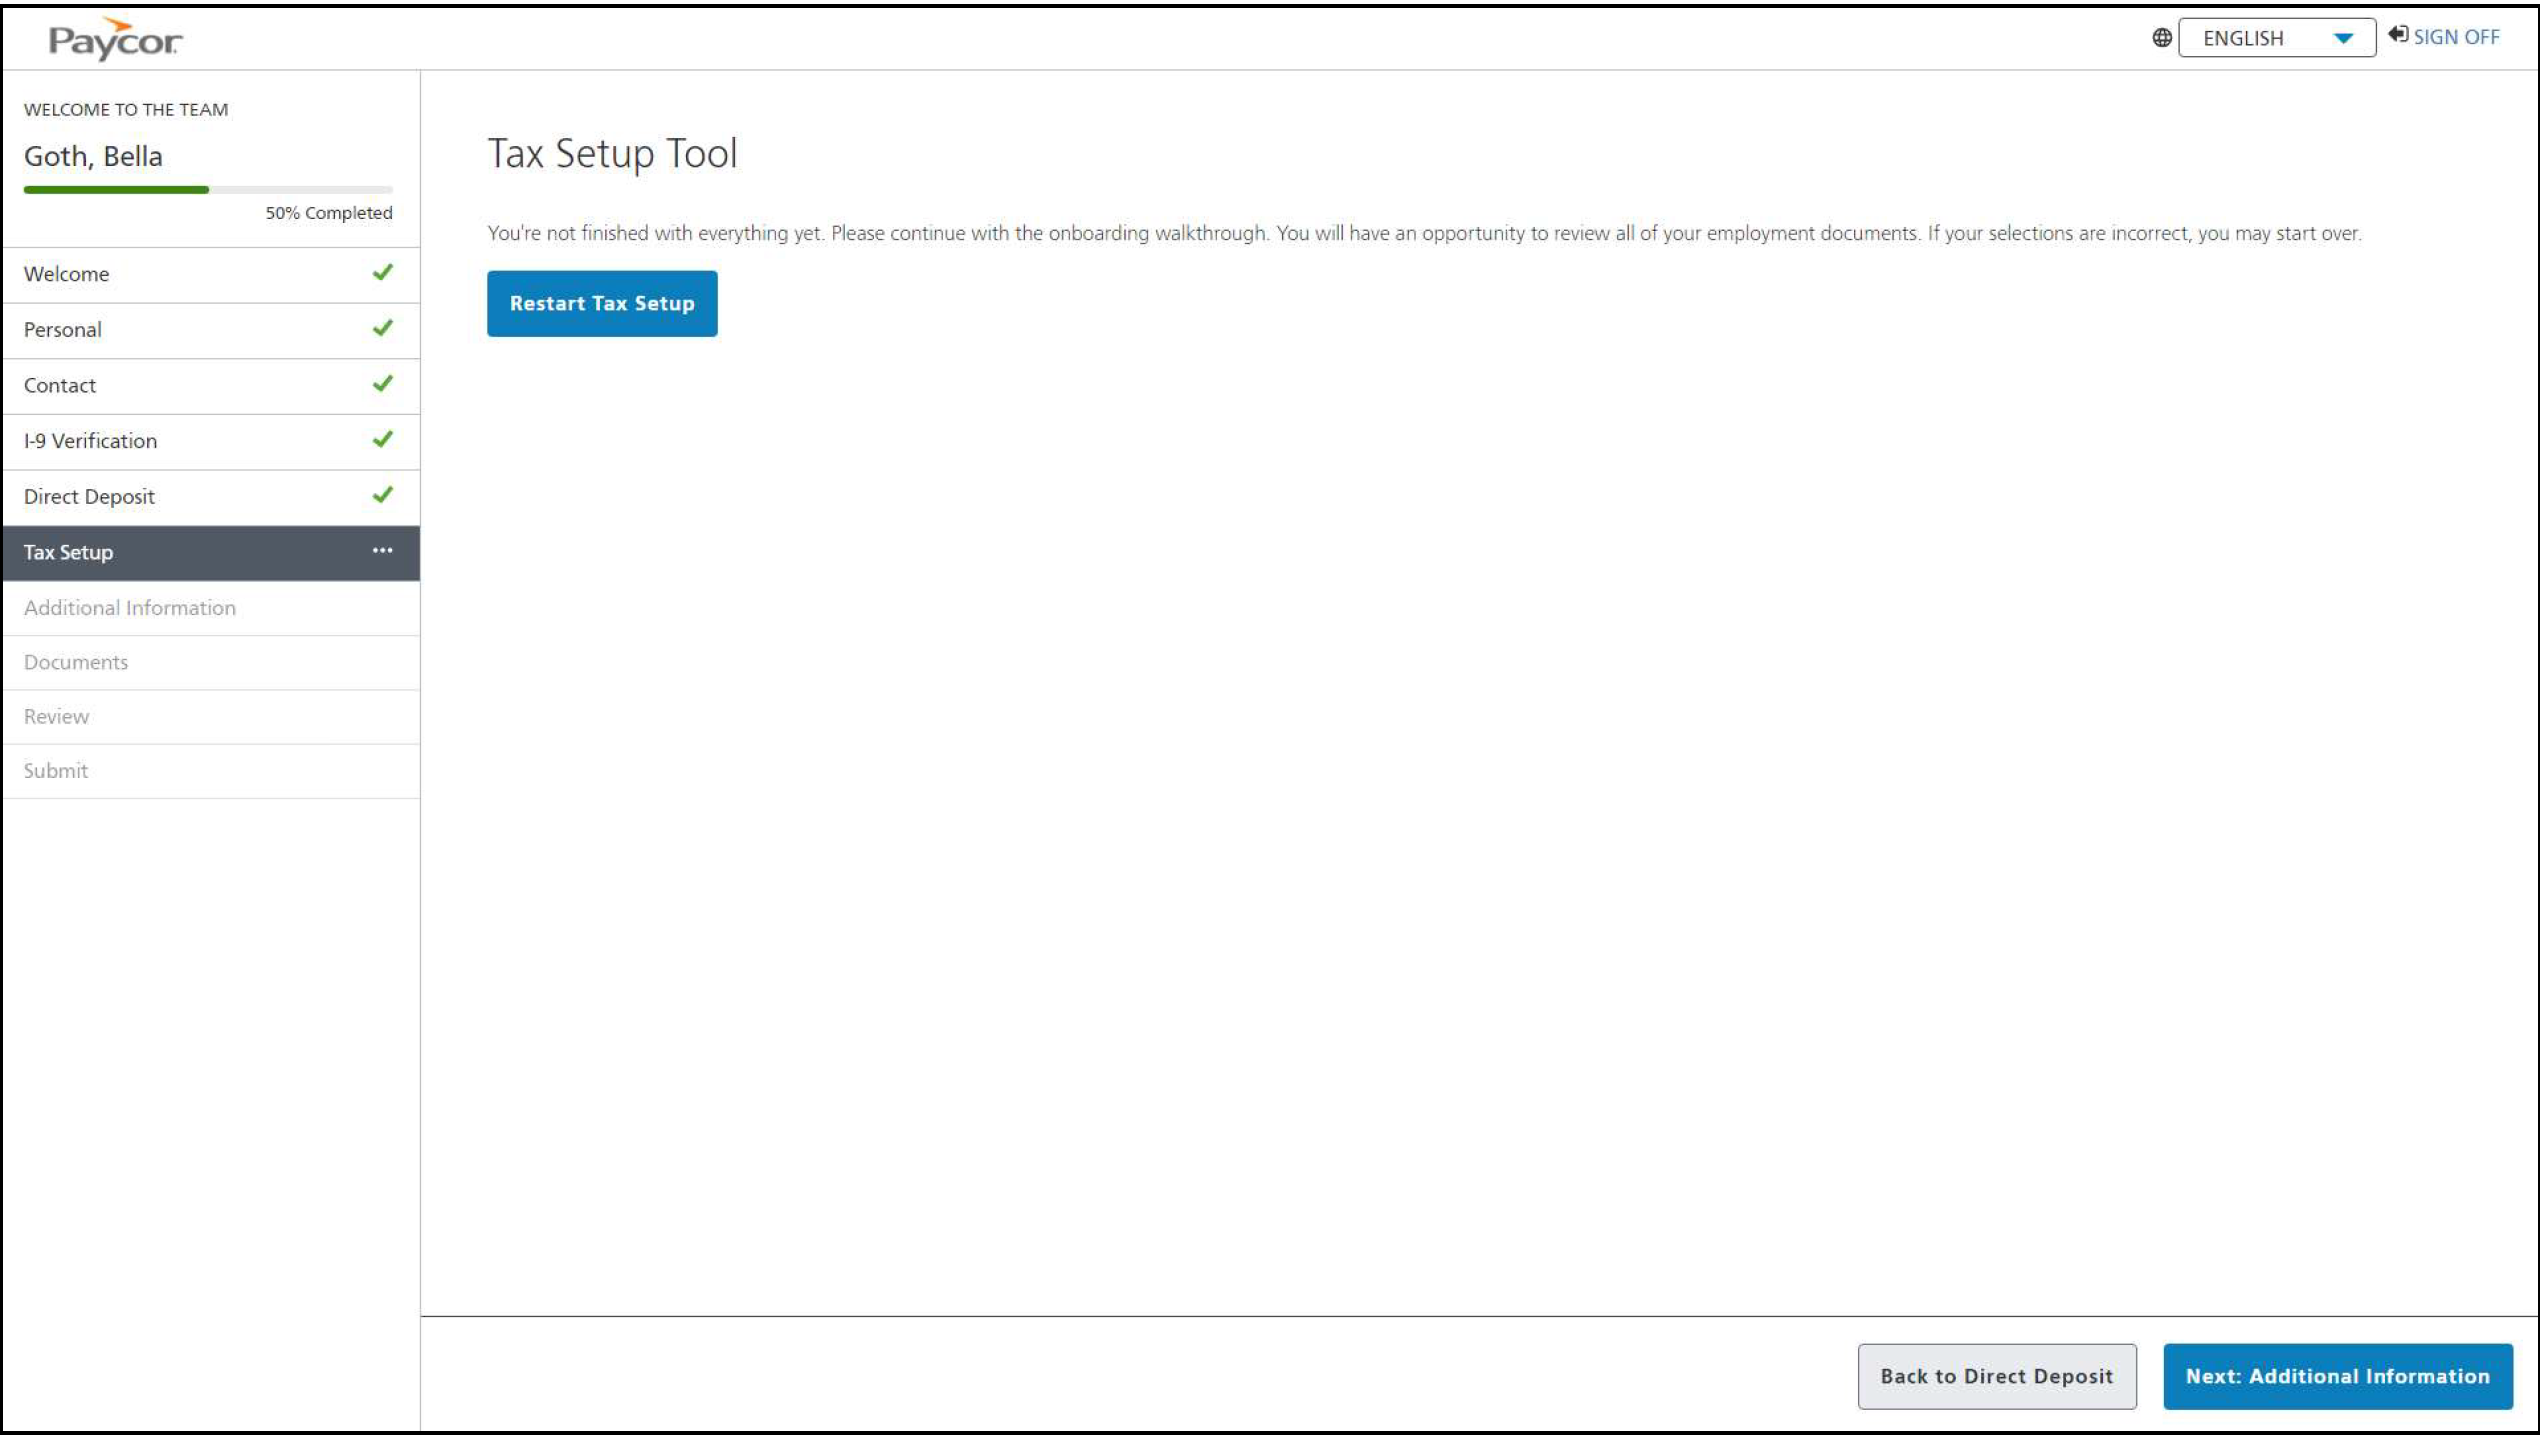Click the I-9 Verification green checkmark
Viewport: 2540px width, 1435px height.
(x=382, y=440)
